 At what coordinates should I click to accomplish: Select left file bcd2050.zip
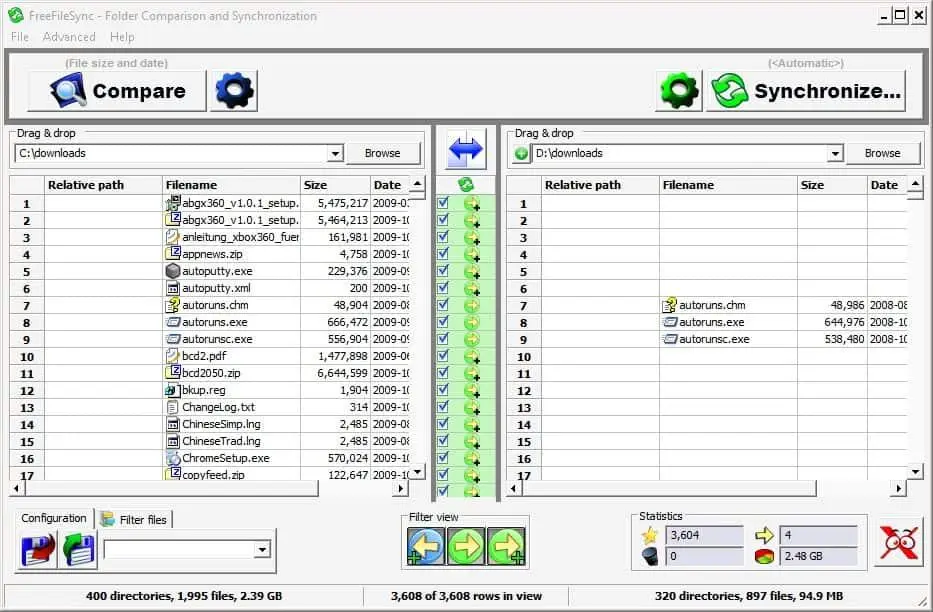[x=211, y=374]
